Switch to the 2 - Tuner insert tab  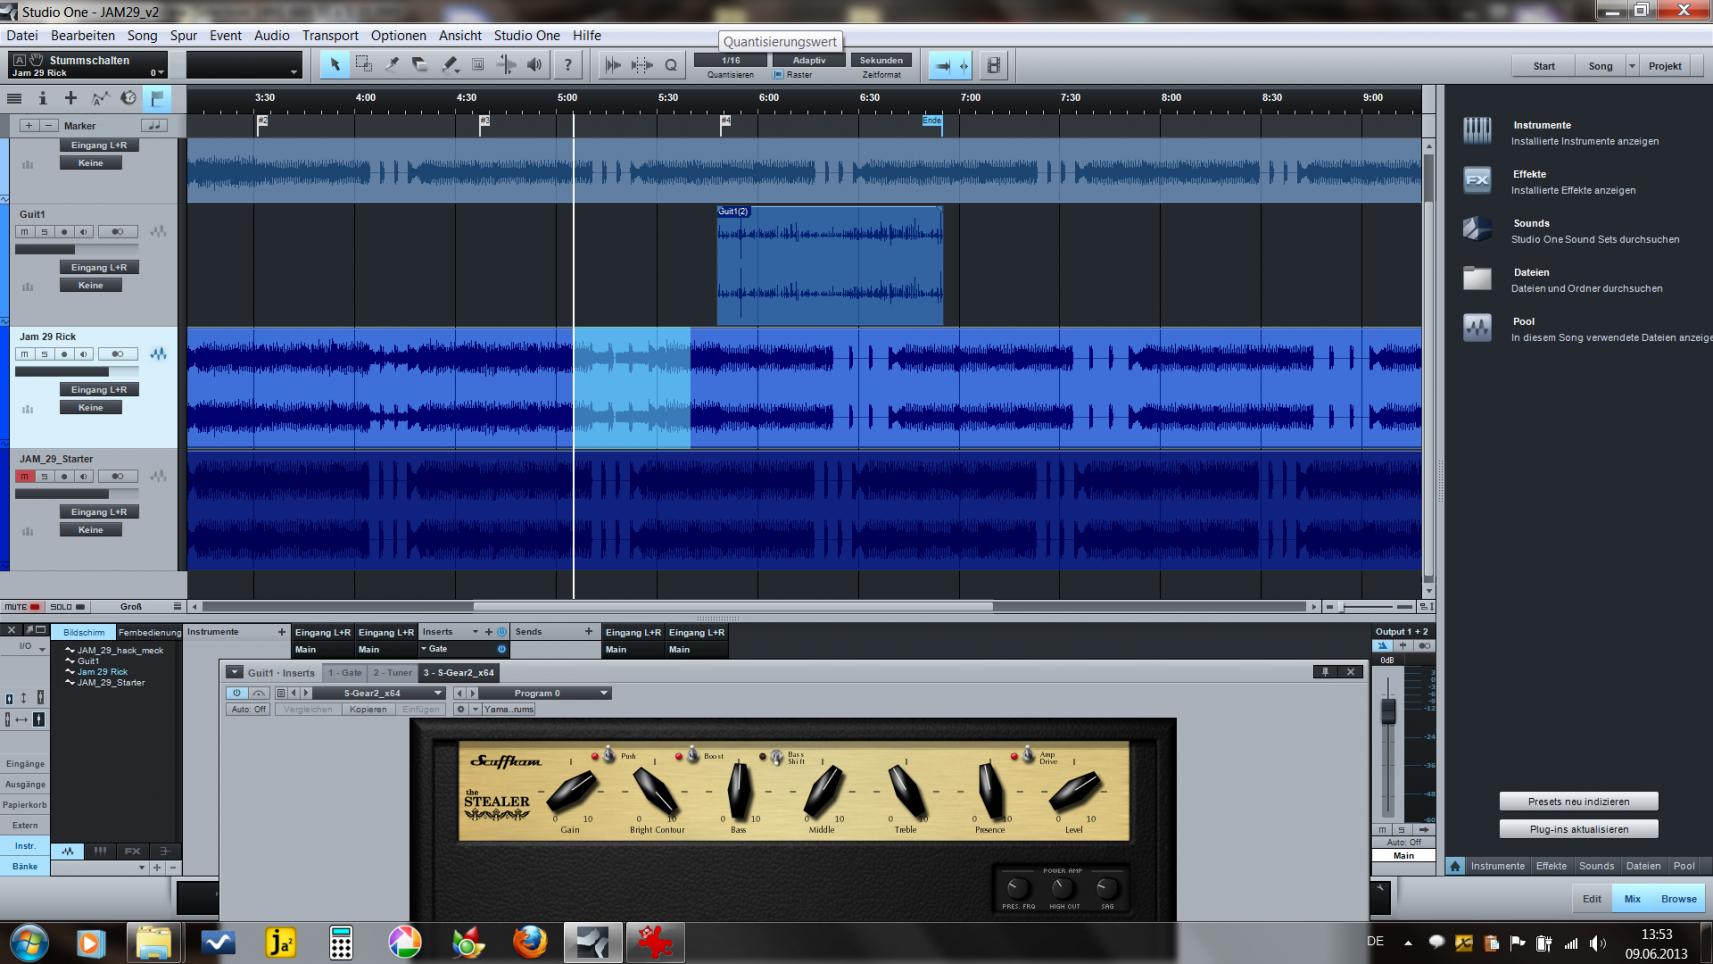[392, 672]
